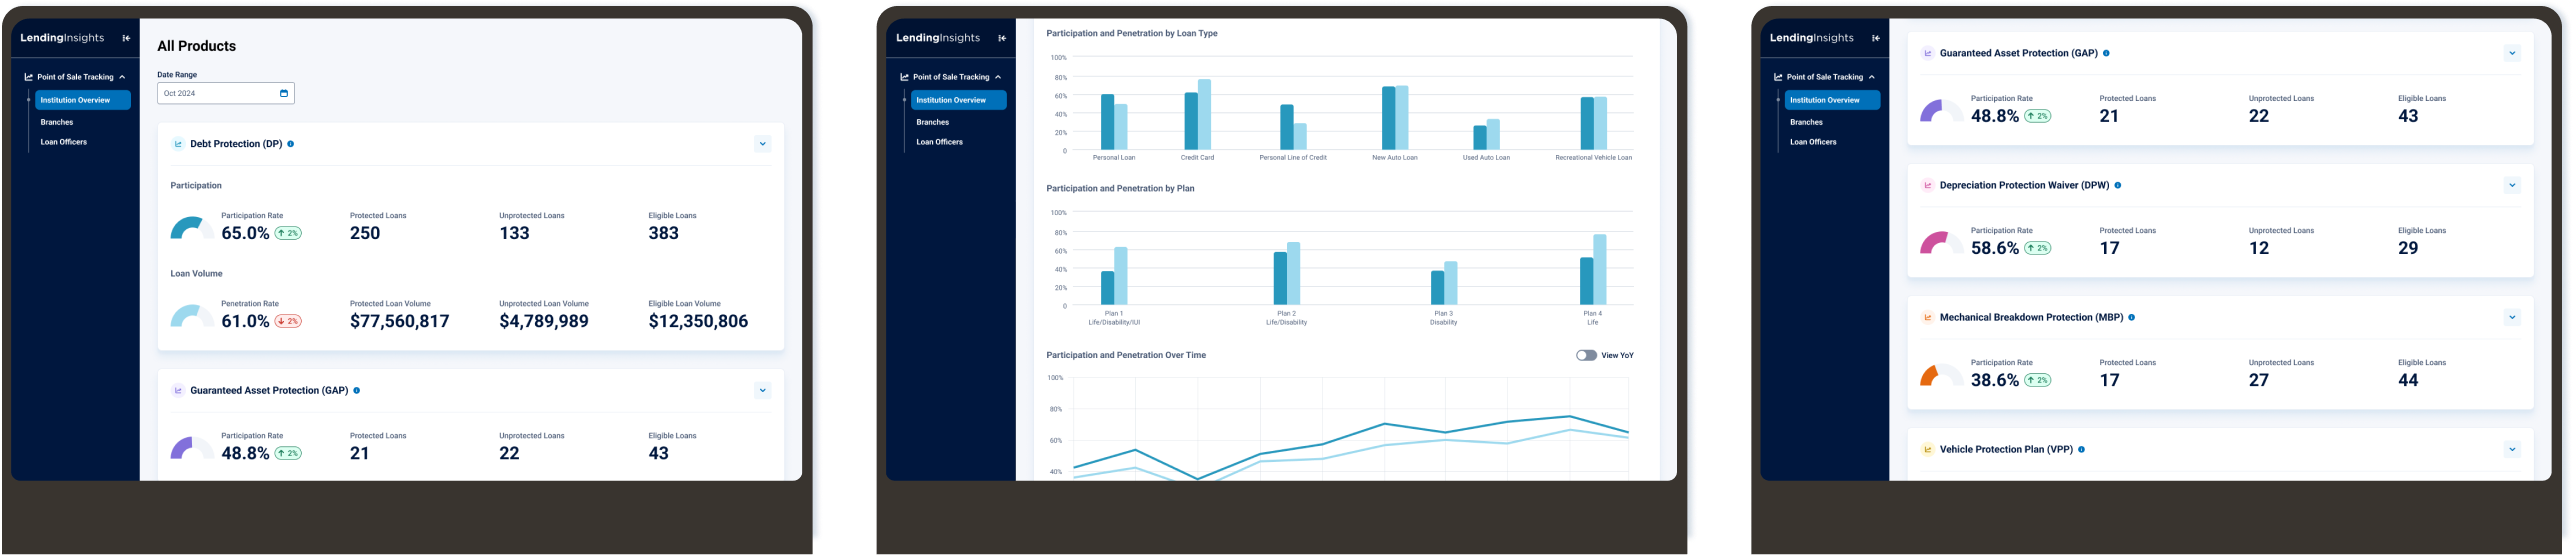This screenshot has width=2573, height=555.
Task: Collapse the Depreciation Protection Waiver card chevron
Action: (2512, 186)
